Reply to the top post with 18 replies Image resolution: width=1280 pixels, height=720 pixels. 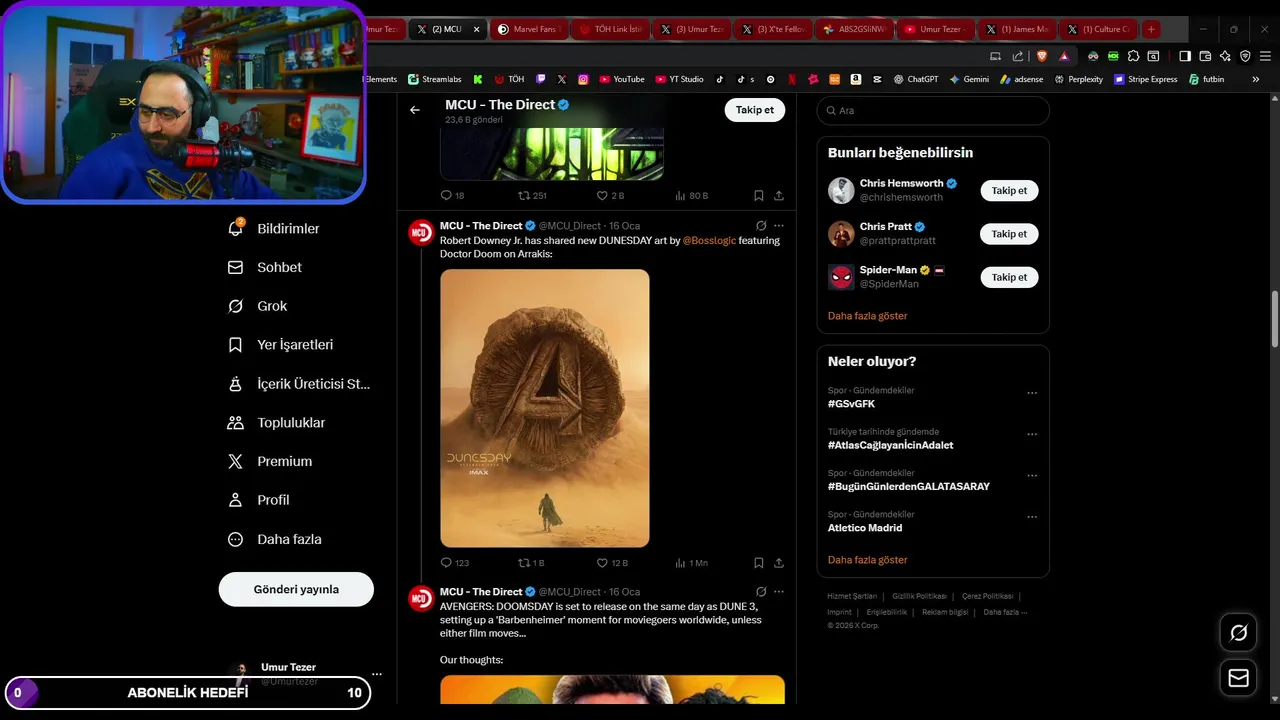point(453,196)
